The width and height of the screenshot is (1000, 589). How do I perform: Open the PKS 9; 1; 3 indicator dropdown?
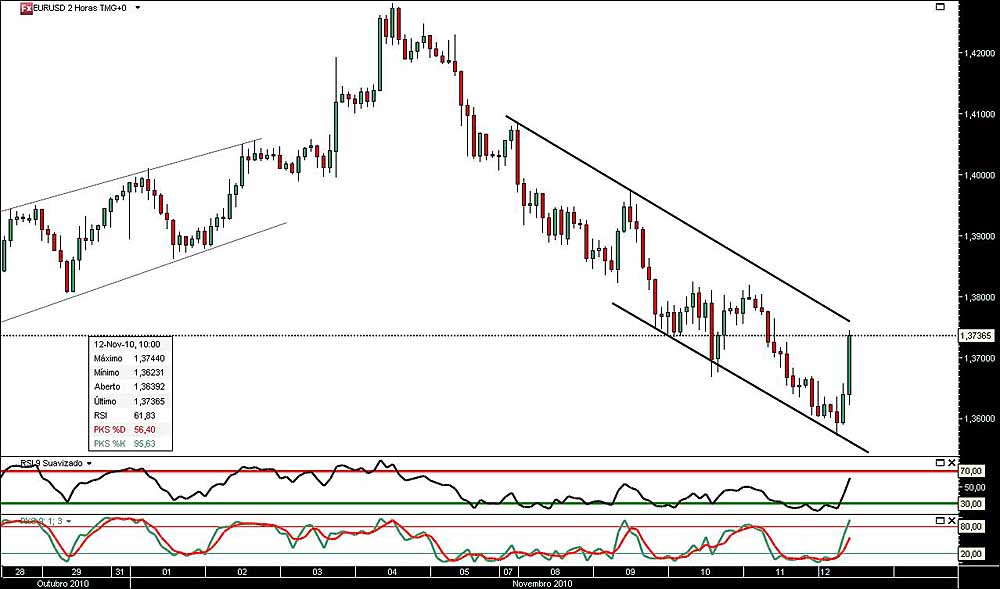click(69, 521)
